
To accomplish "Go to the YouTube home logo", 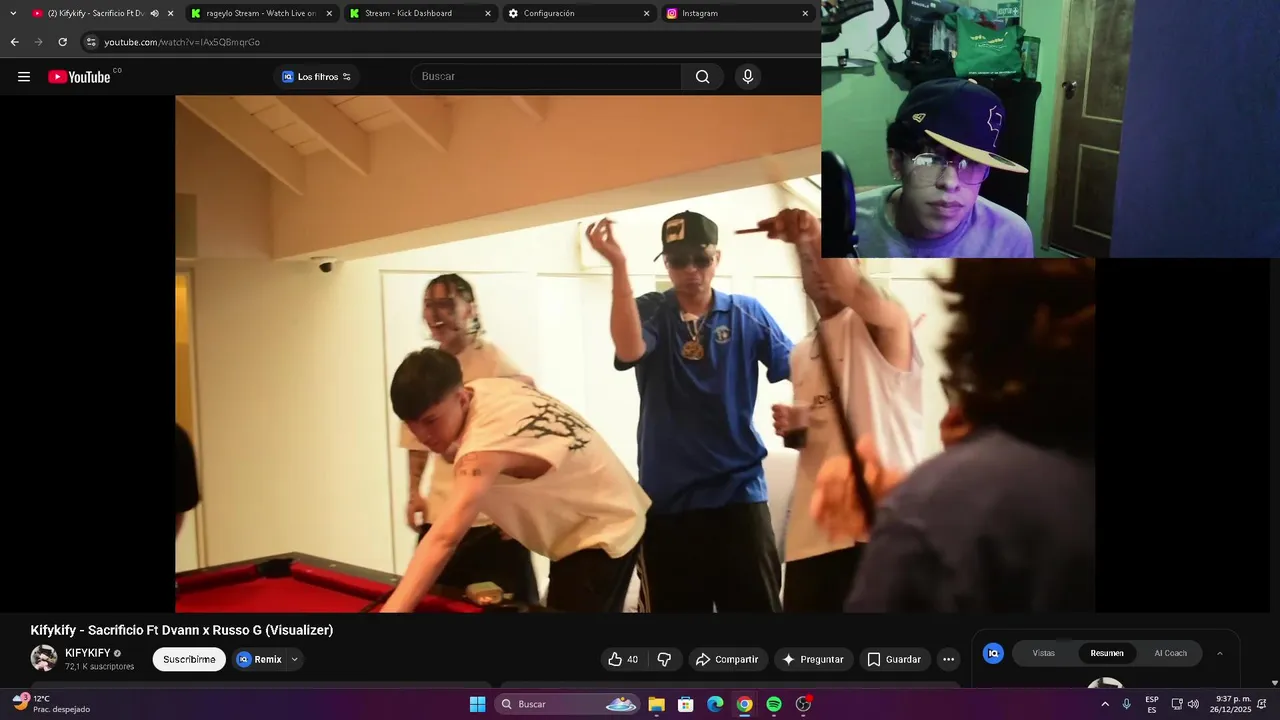I will [80, 77].
